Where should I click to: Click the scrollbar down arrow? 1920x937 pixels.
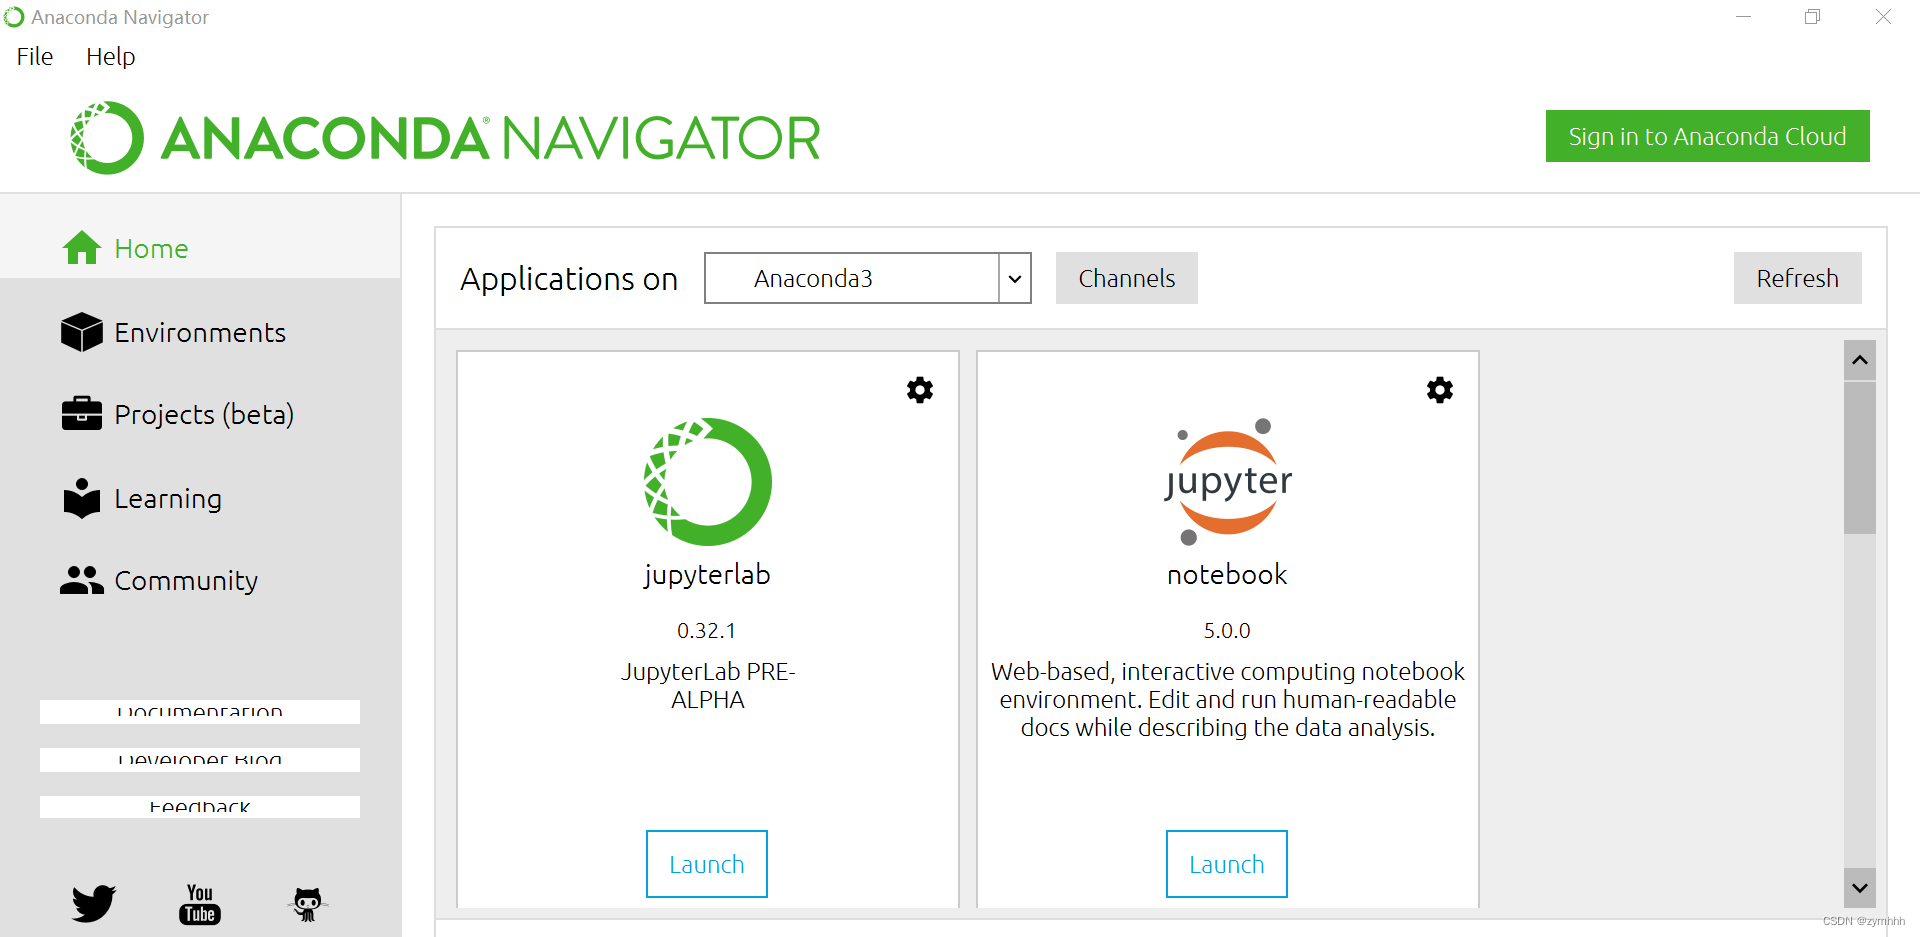(x=1860, y=888)
